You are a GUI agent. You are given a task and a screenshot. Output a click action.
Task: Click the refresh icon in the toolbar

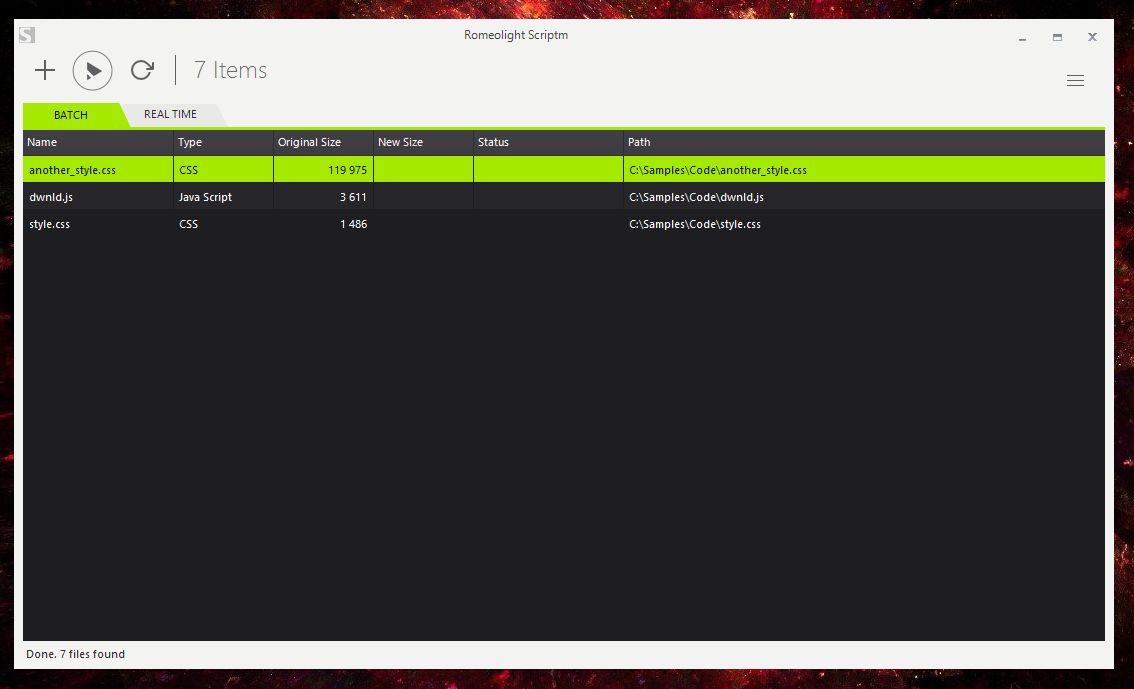[142, 70]
